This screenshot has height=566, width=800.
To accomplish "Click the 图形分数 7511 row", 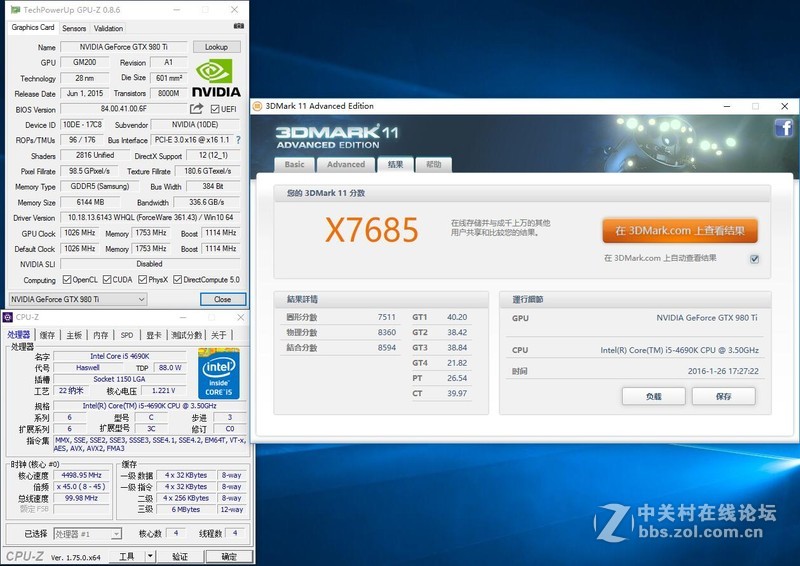I will pos(341,317).
